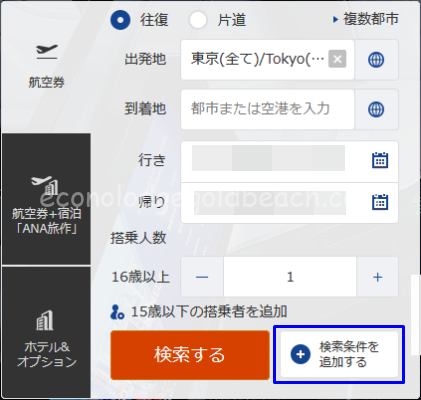Click the child passenger icon
Screen dimensions: 421x400
click(117, 312)
